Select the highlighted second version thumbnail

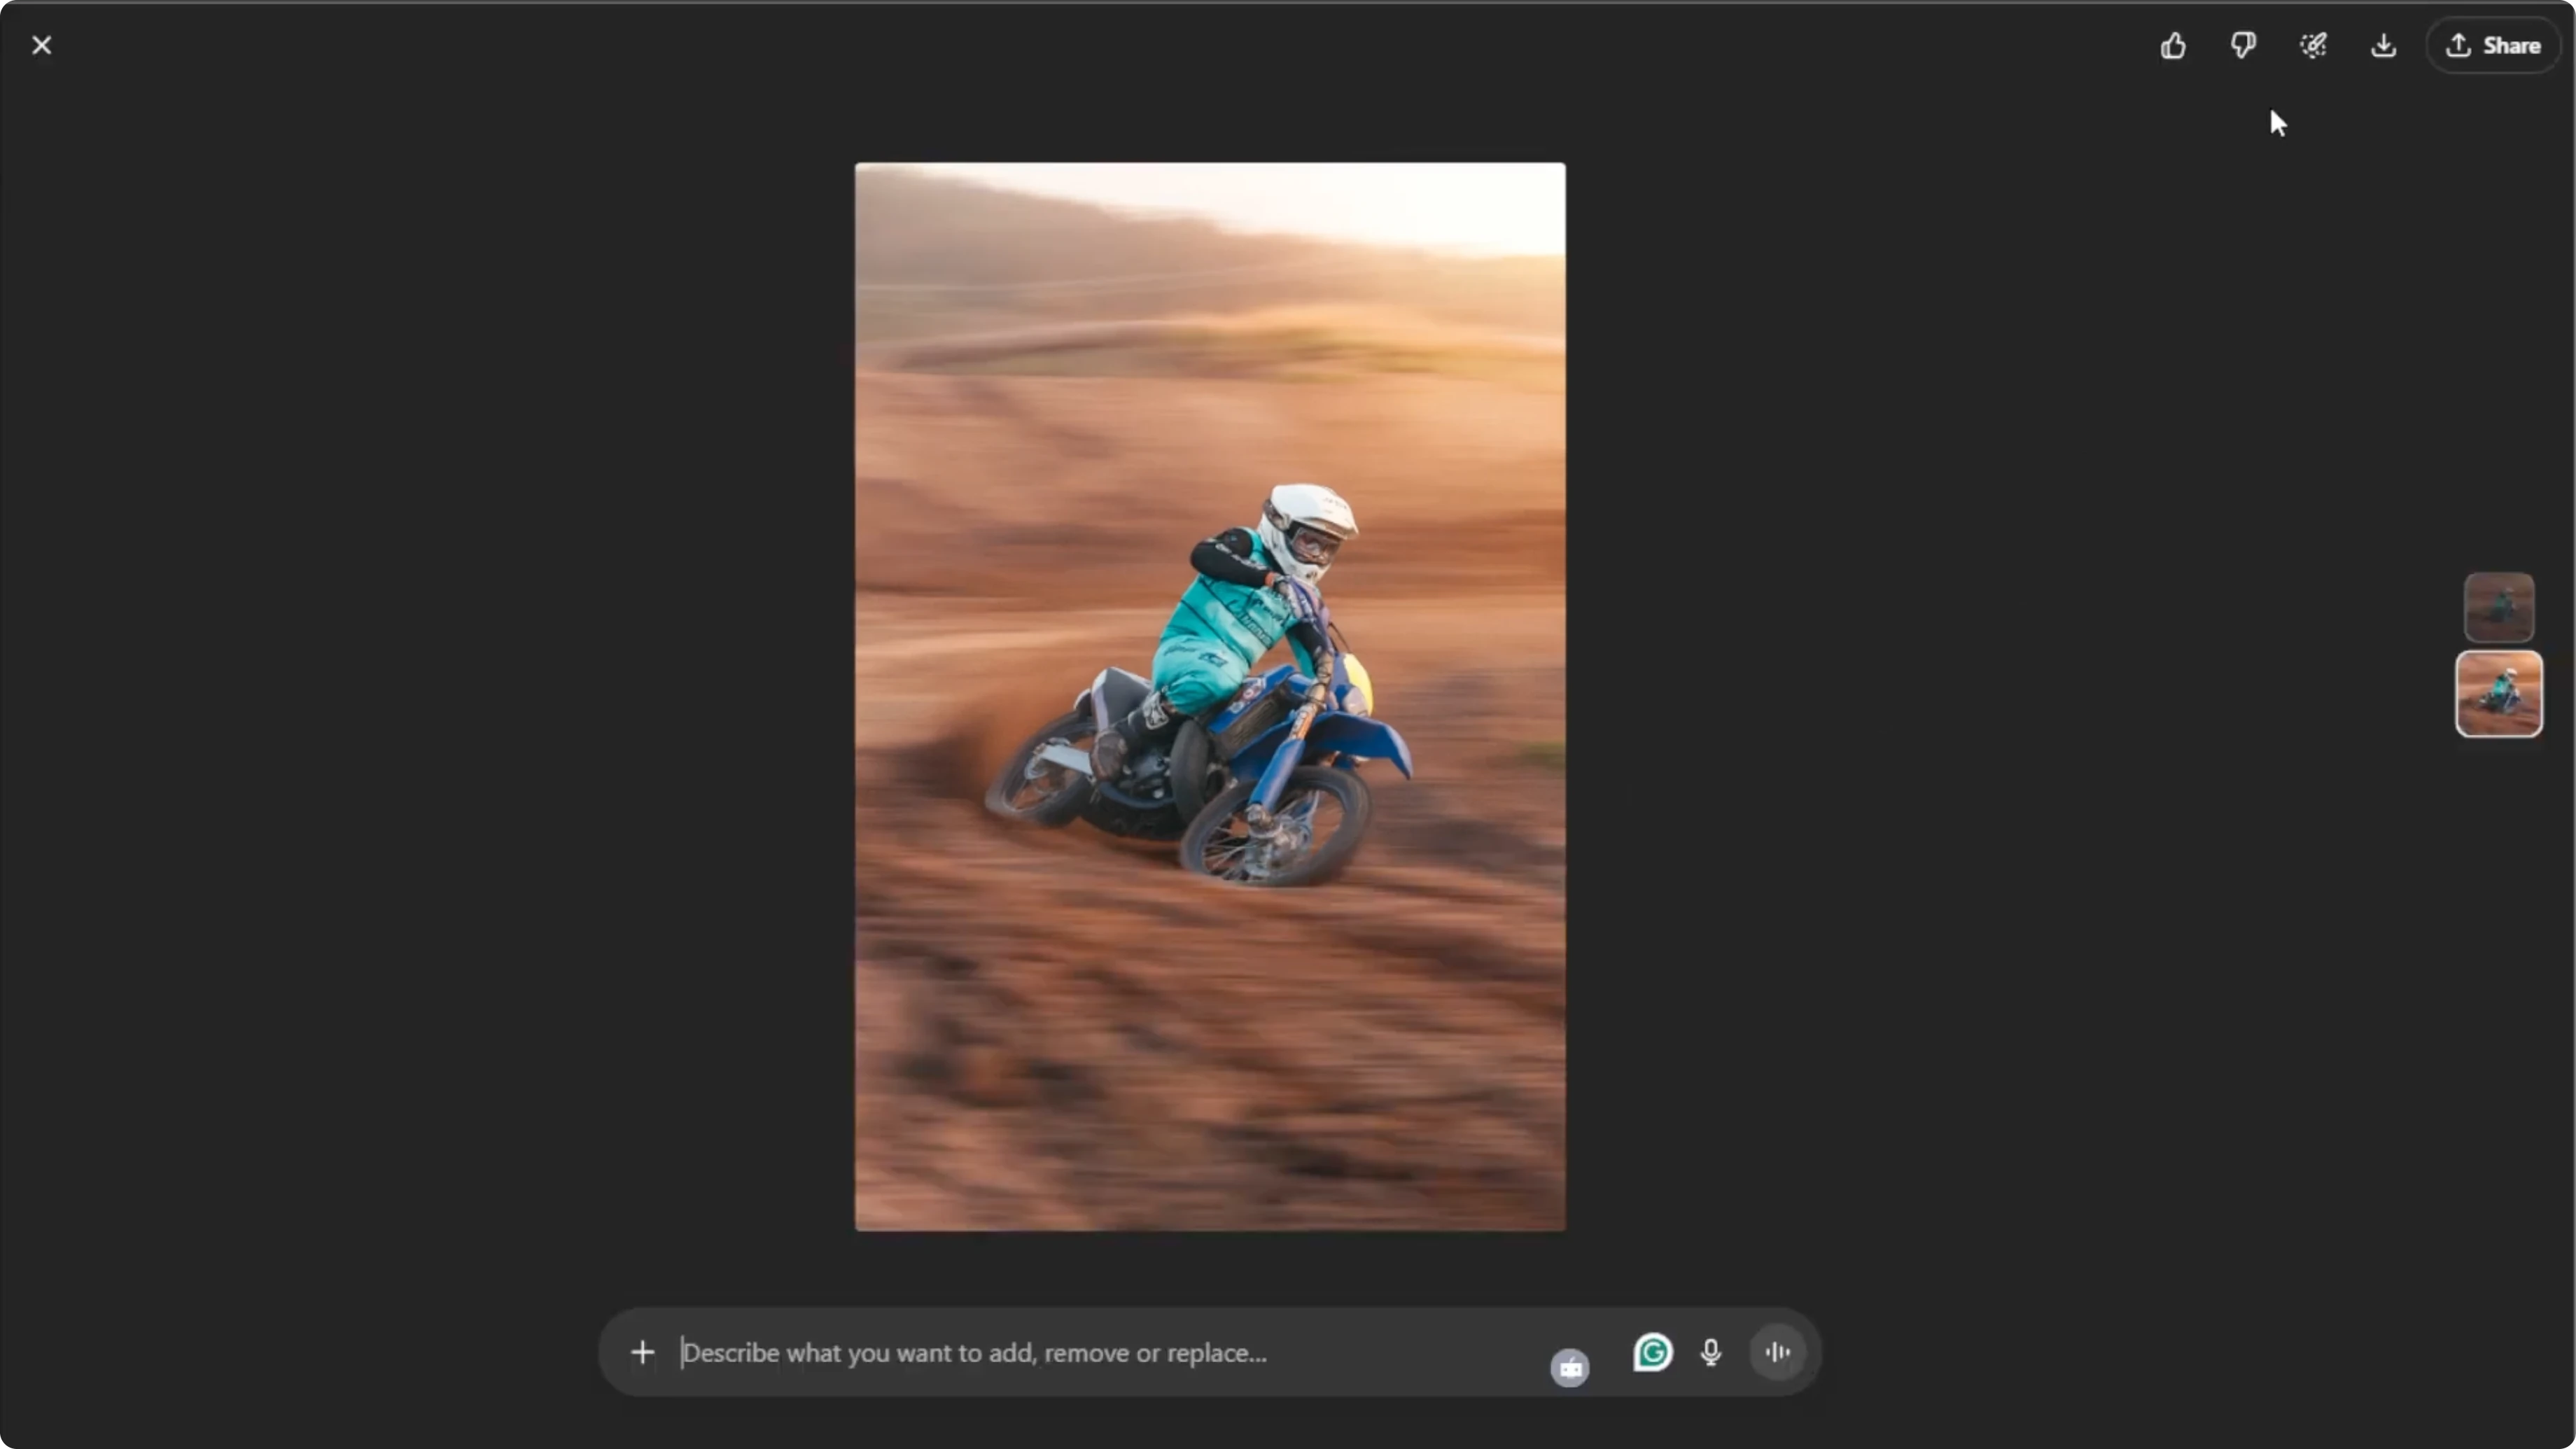click(x=2498, y=693)
